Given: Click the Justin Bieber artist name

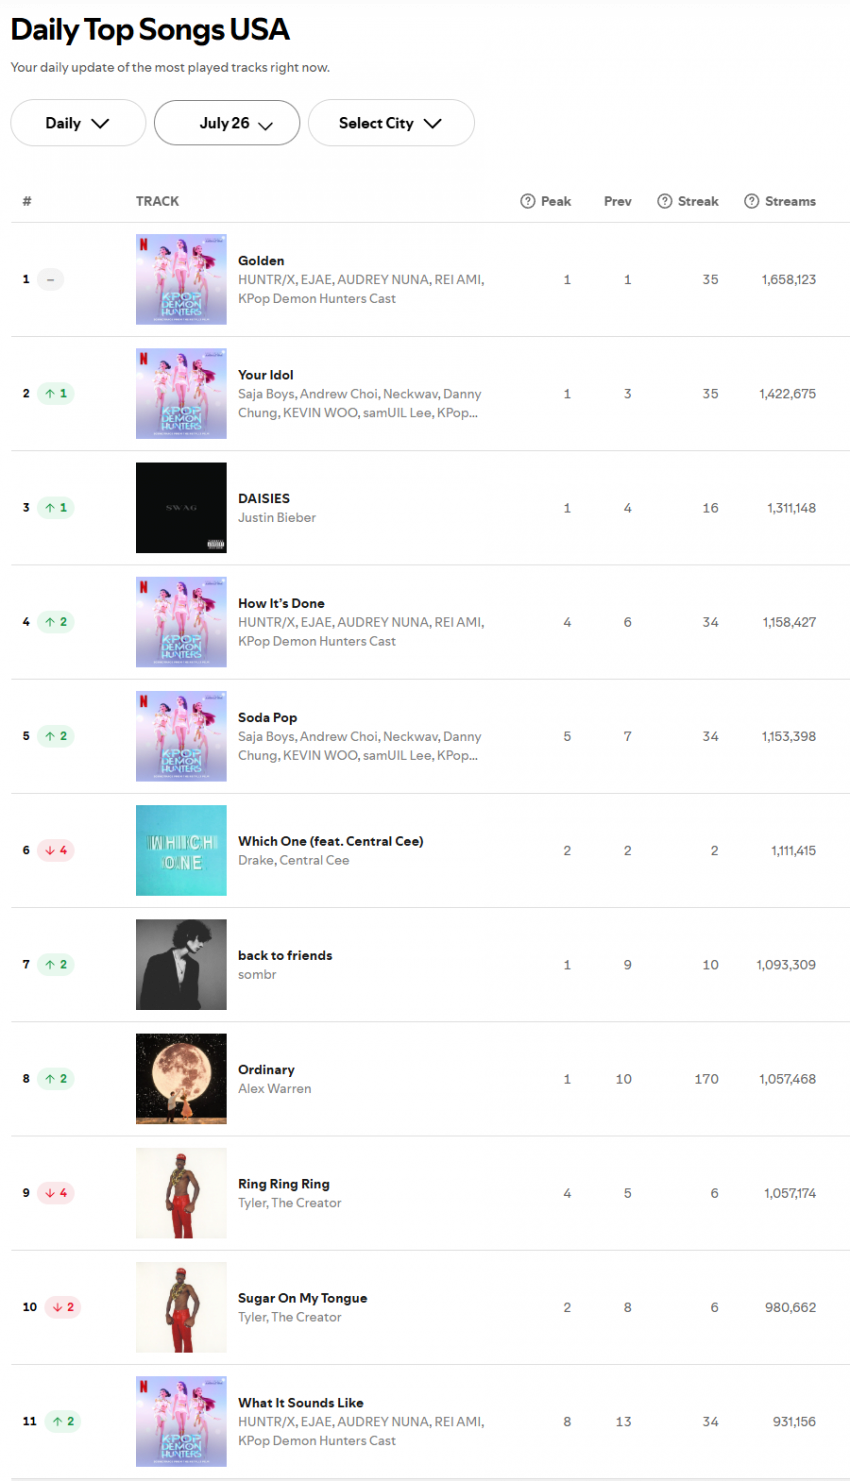Looking at the screenshot, I should 277,518.
